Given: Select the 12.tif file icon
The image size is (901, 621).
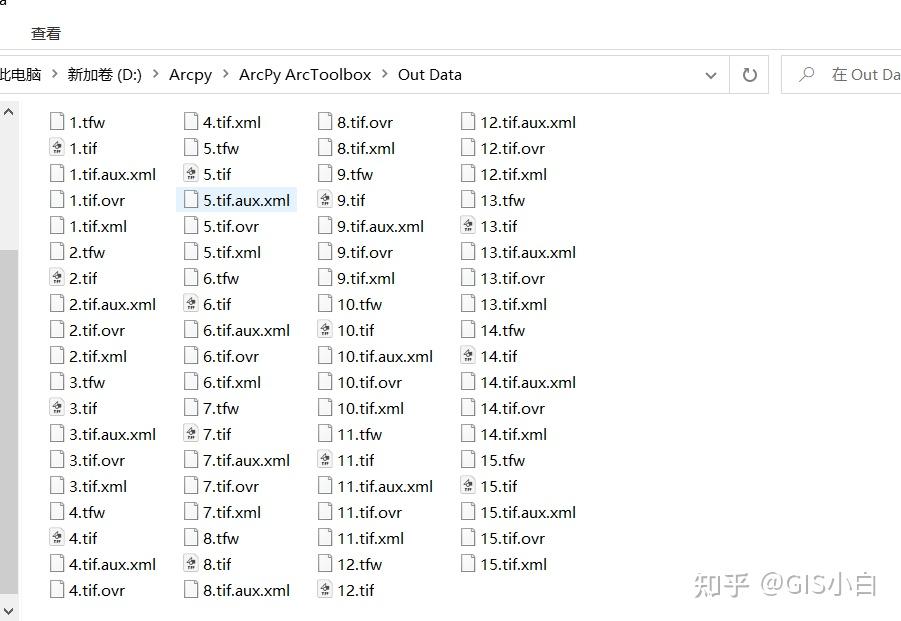Looking at the screenshot, I should tap(325, 590).
